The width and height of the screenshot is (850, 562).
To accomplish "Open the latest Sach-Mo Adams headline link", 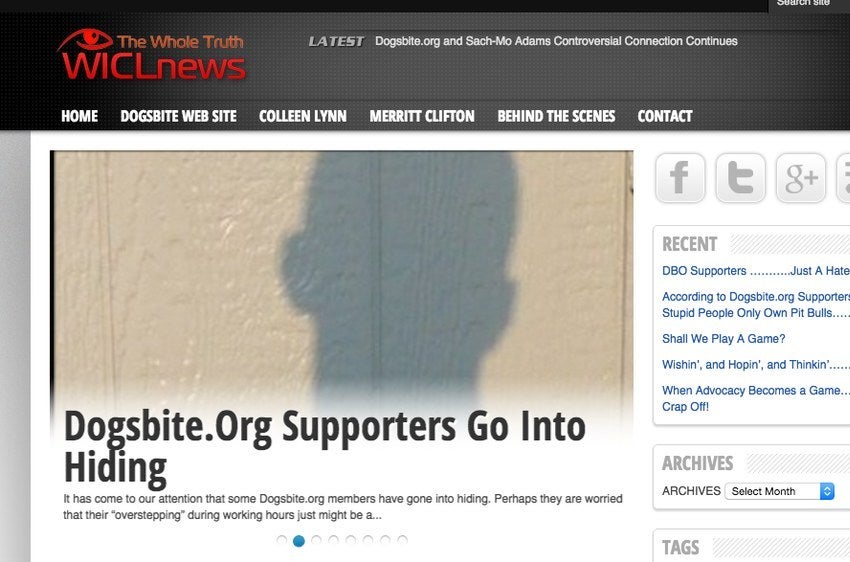I will click(556, 41).
